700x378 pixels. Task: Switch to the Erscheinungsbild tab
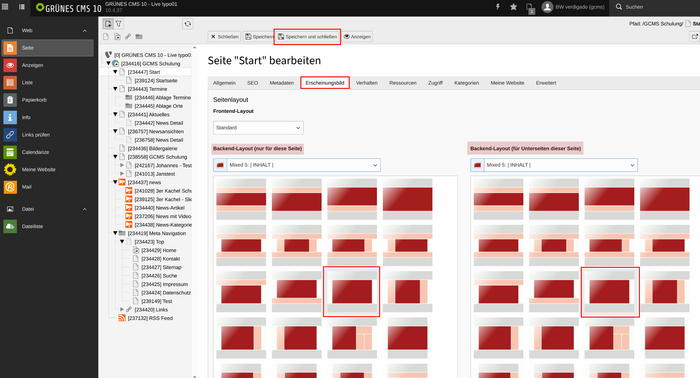[325, 83]
